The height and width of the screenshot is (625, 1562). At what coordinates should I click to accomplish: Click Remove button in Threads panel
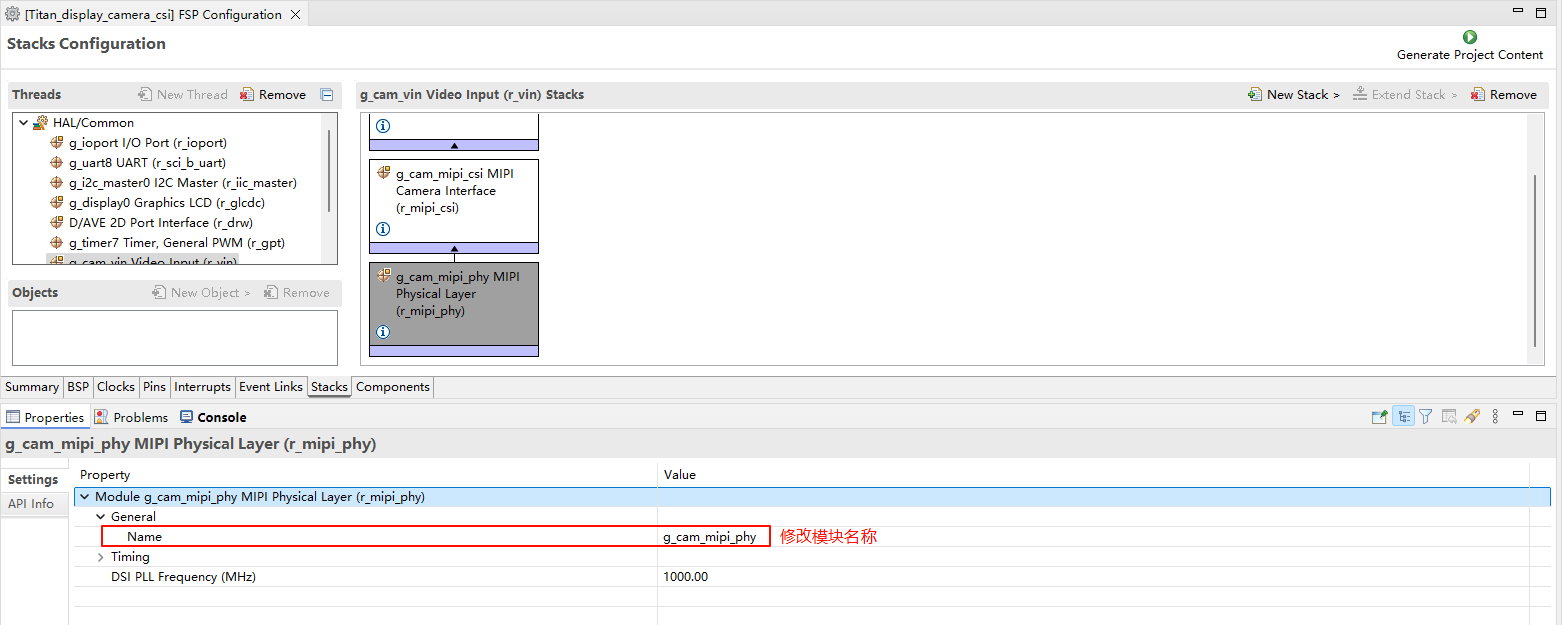coord(273,95)
